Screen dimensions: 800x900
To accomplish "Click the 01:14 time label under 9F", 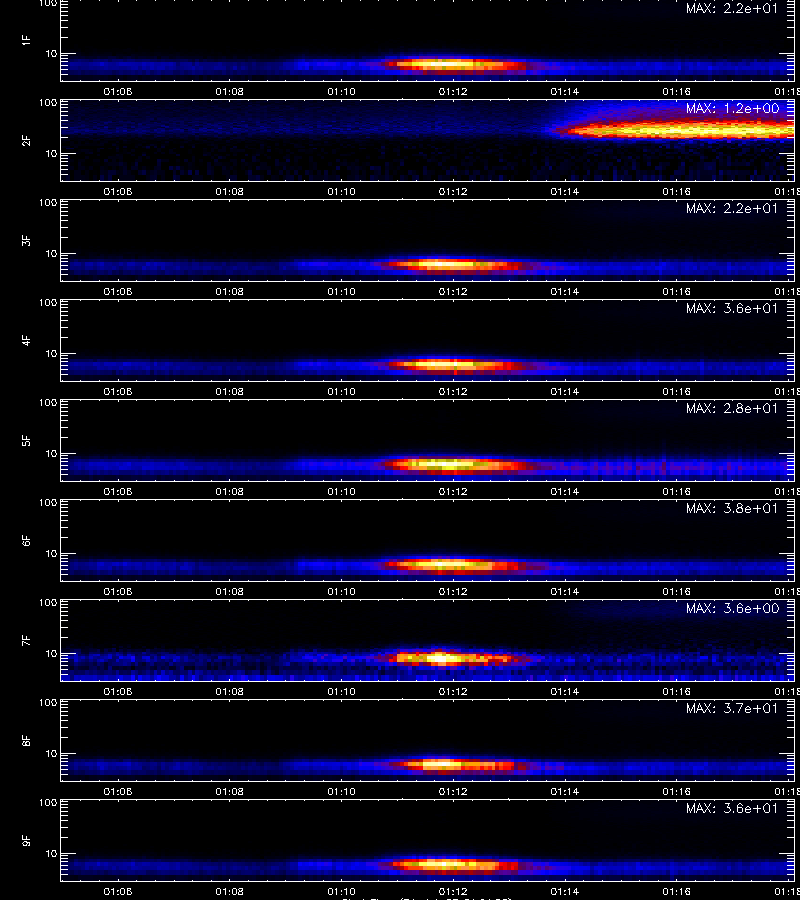I will [x=565, y=891].
